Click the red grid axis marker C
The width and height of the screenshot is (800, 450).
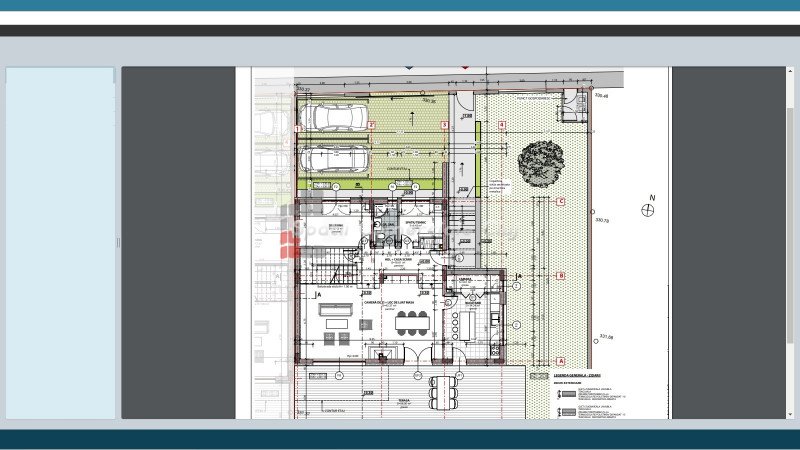561,202
